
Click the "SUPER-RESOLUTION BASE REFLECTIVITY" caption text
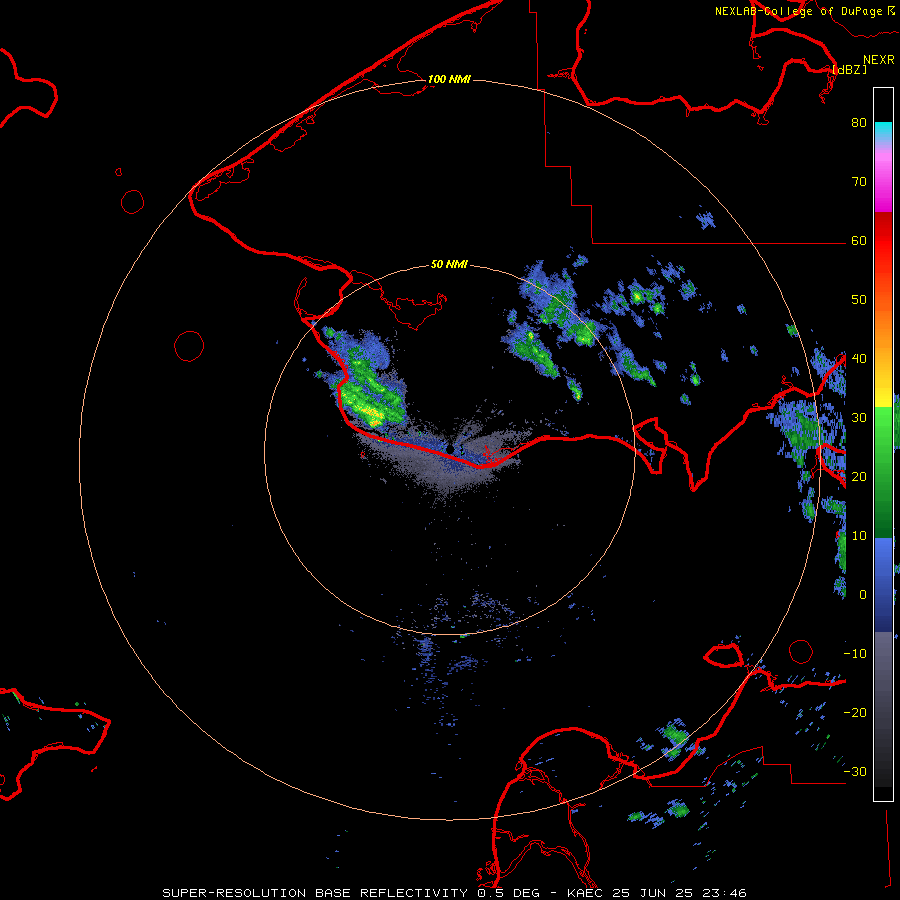[x=315, y=893]
